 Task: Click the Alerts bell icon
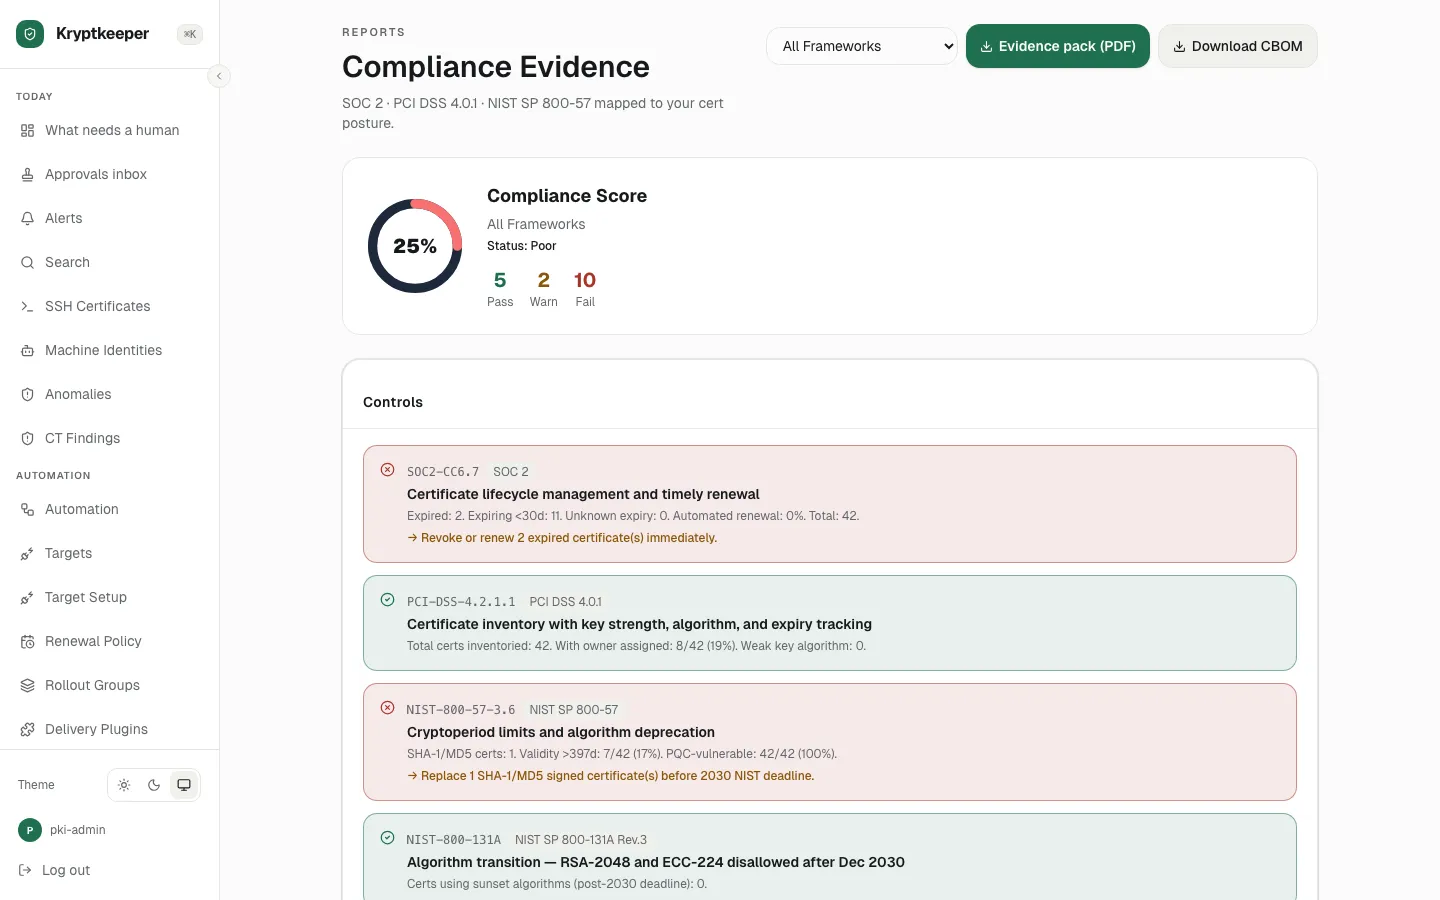(x=28, y=218)
